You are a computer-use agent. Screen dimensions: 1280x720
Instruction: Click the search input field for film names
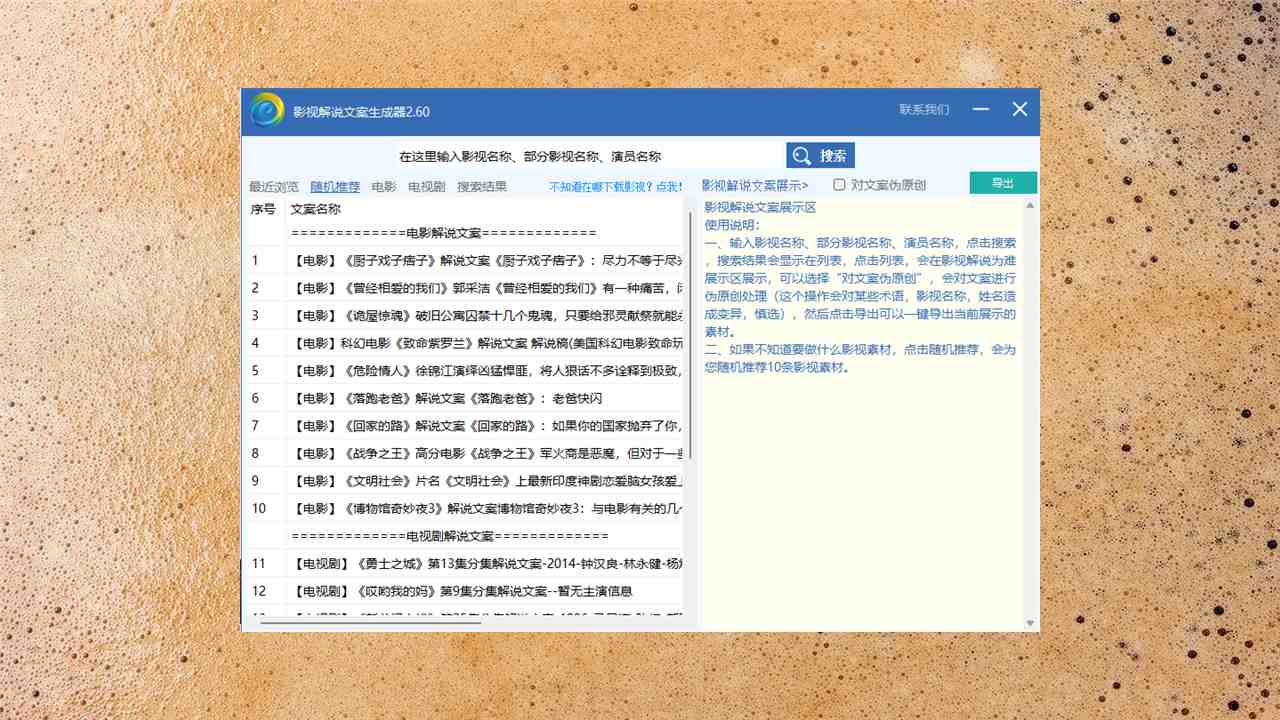click(588, 156)
